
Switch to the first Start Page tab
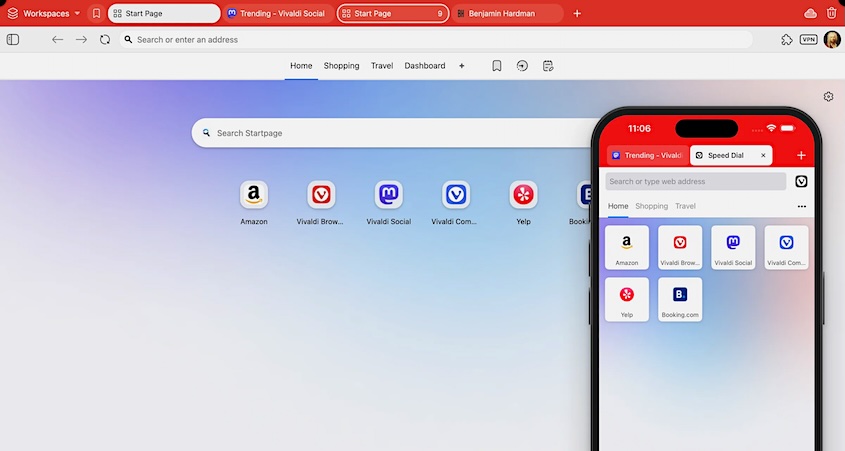coord(164,13)
